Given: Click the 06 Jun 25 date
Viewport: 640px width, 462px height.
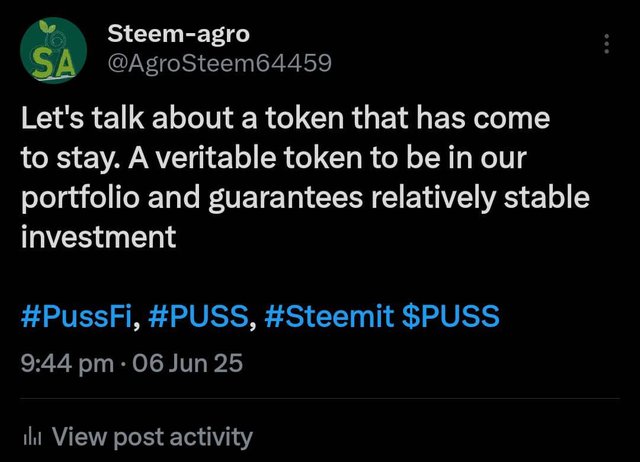Looking at the screenshot, I should click(x=187, y=362).
